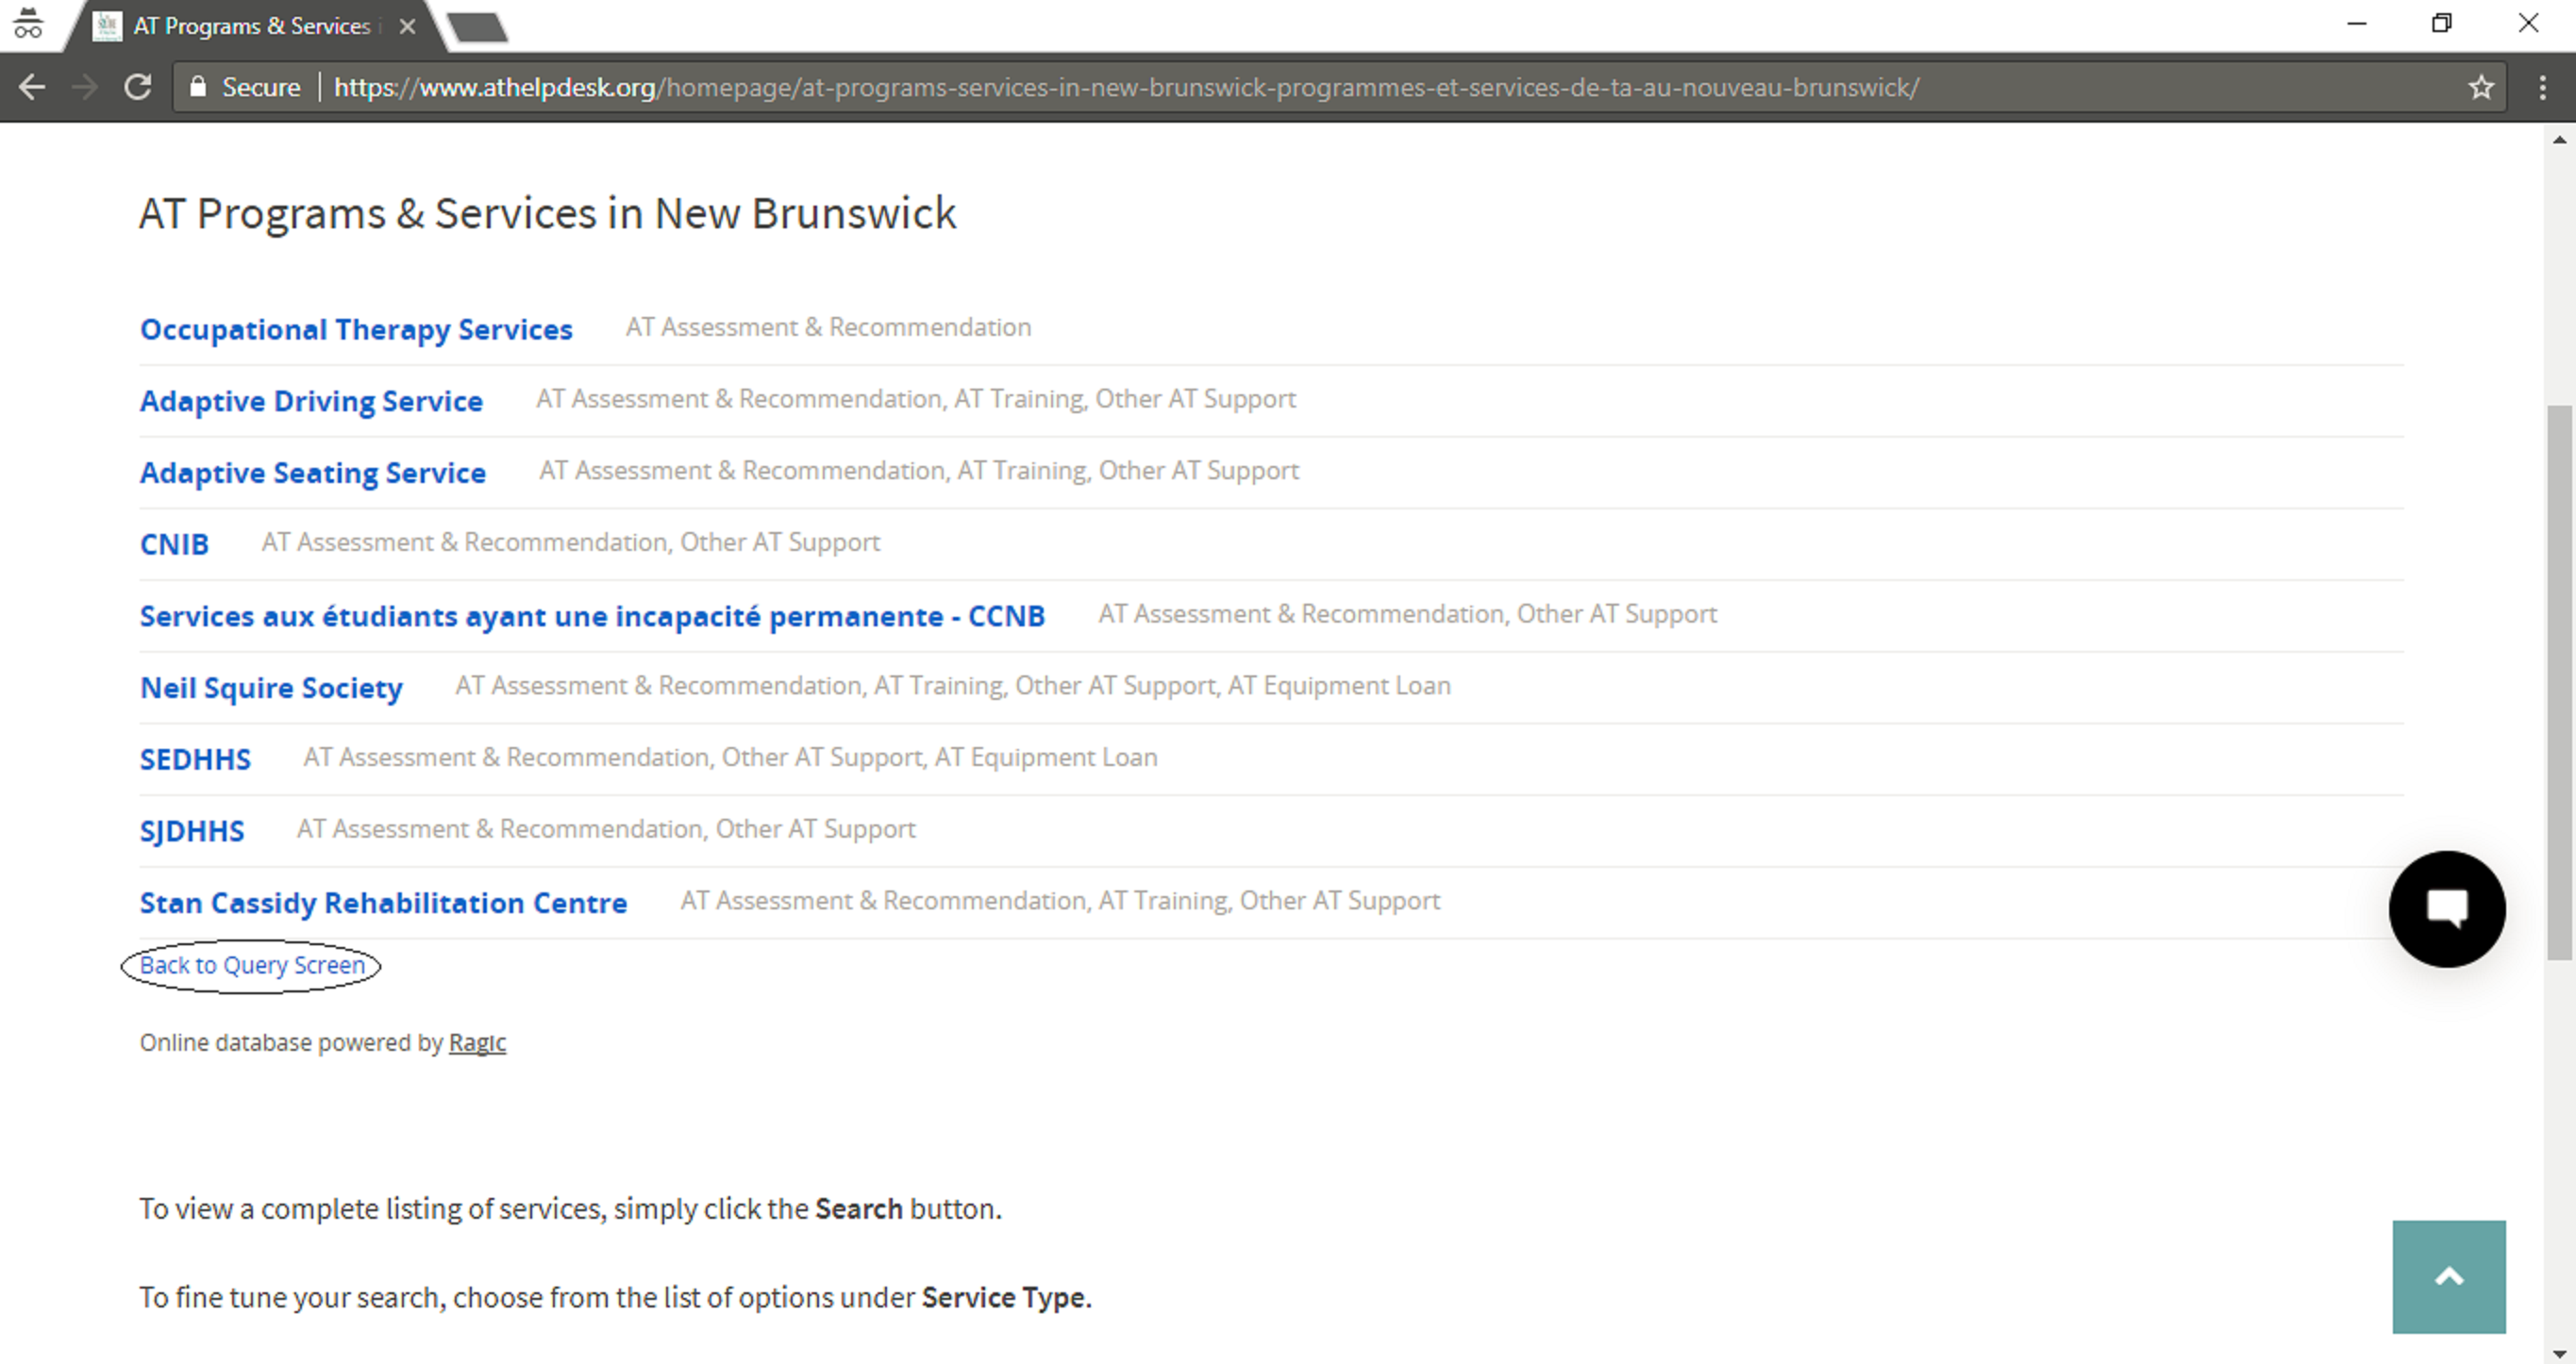The height and width of the screenshot is (1364, 2576).
Task: Open the CNIB link
Action: click(x=174, y=544)
